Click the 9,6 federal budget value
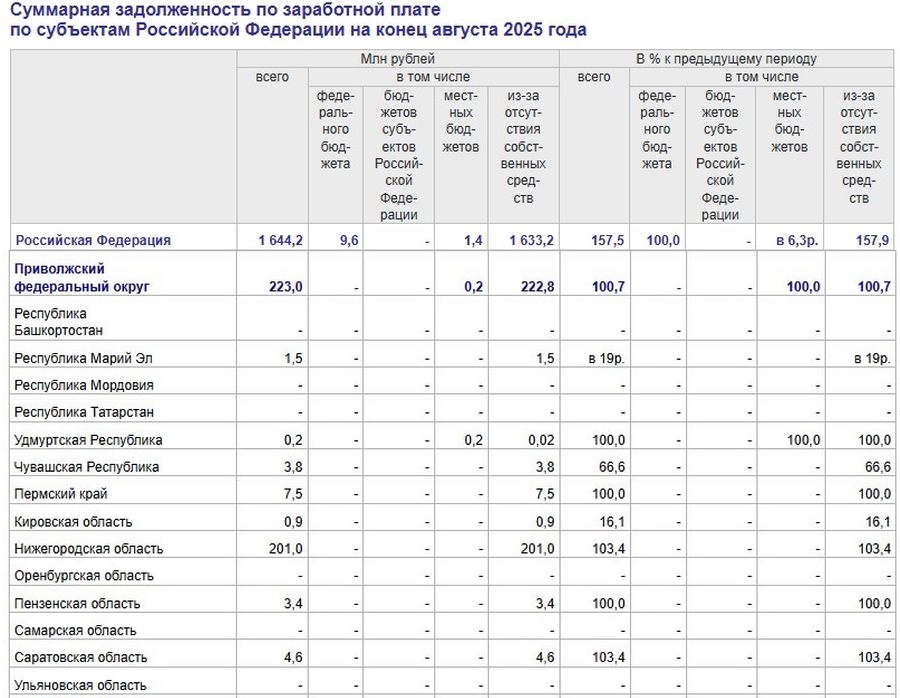This screenshot has width=900, height=698. (348, 240)
